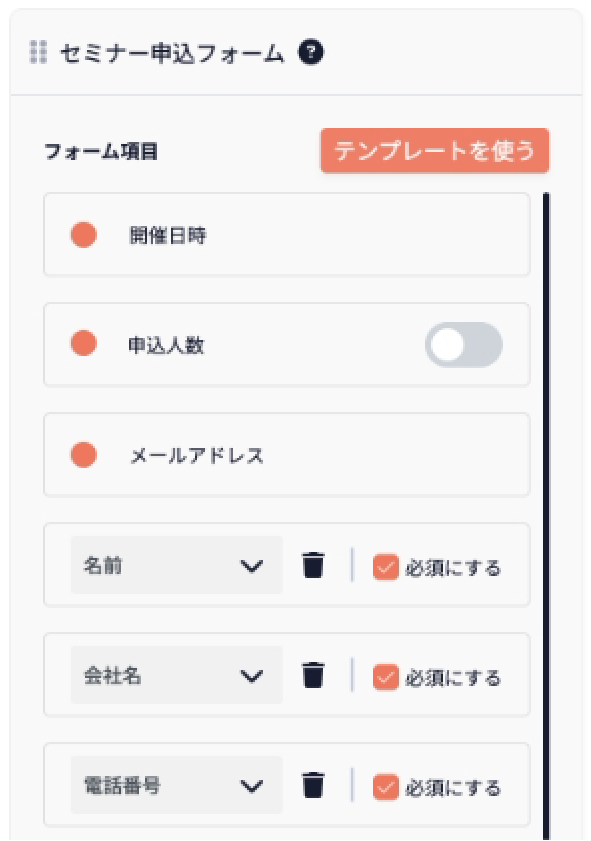This screenshot has width=591, height=841.
Task: Click the orange dot beside 申込人数
Action: (84, 344)
